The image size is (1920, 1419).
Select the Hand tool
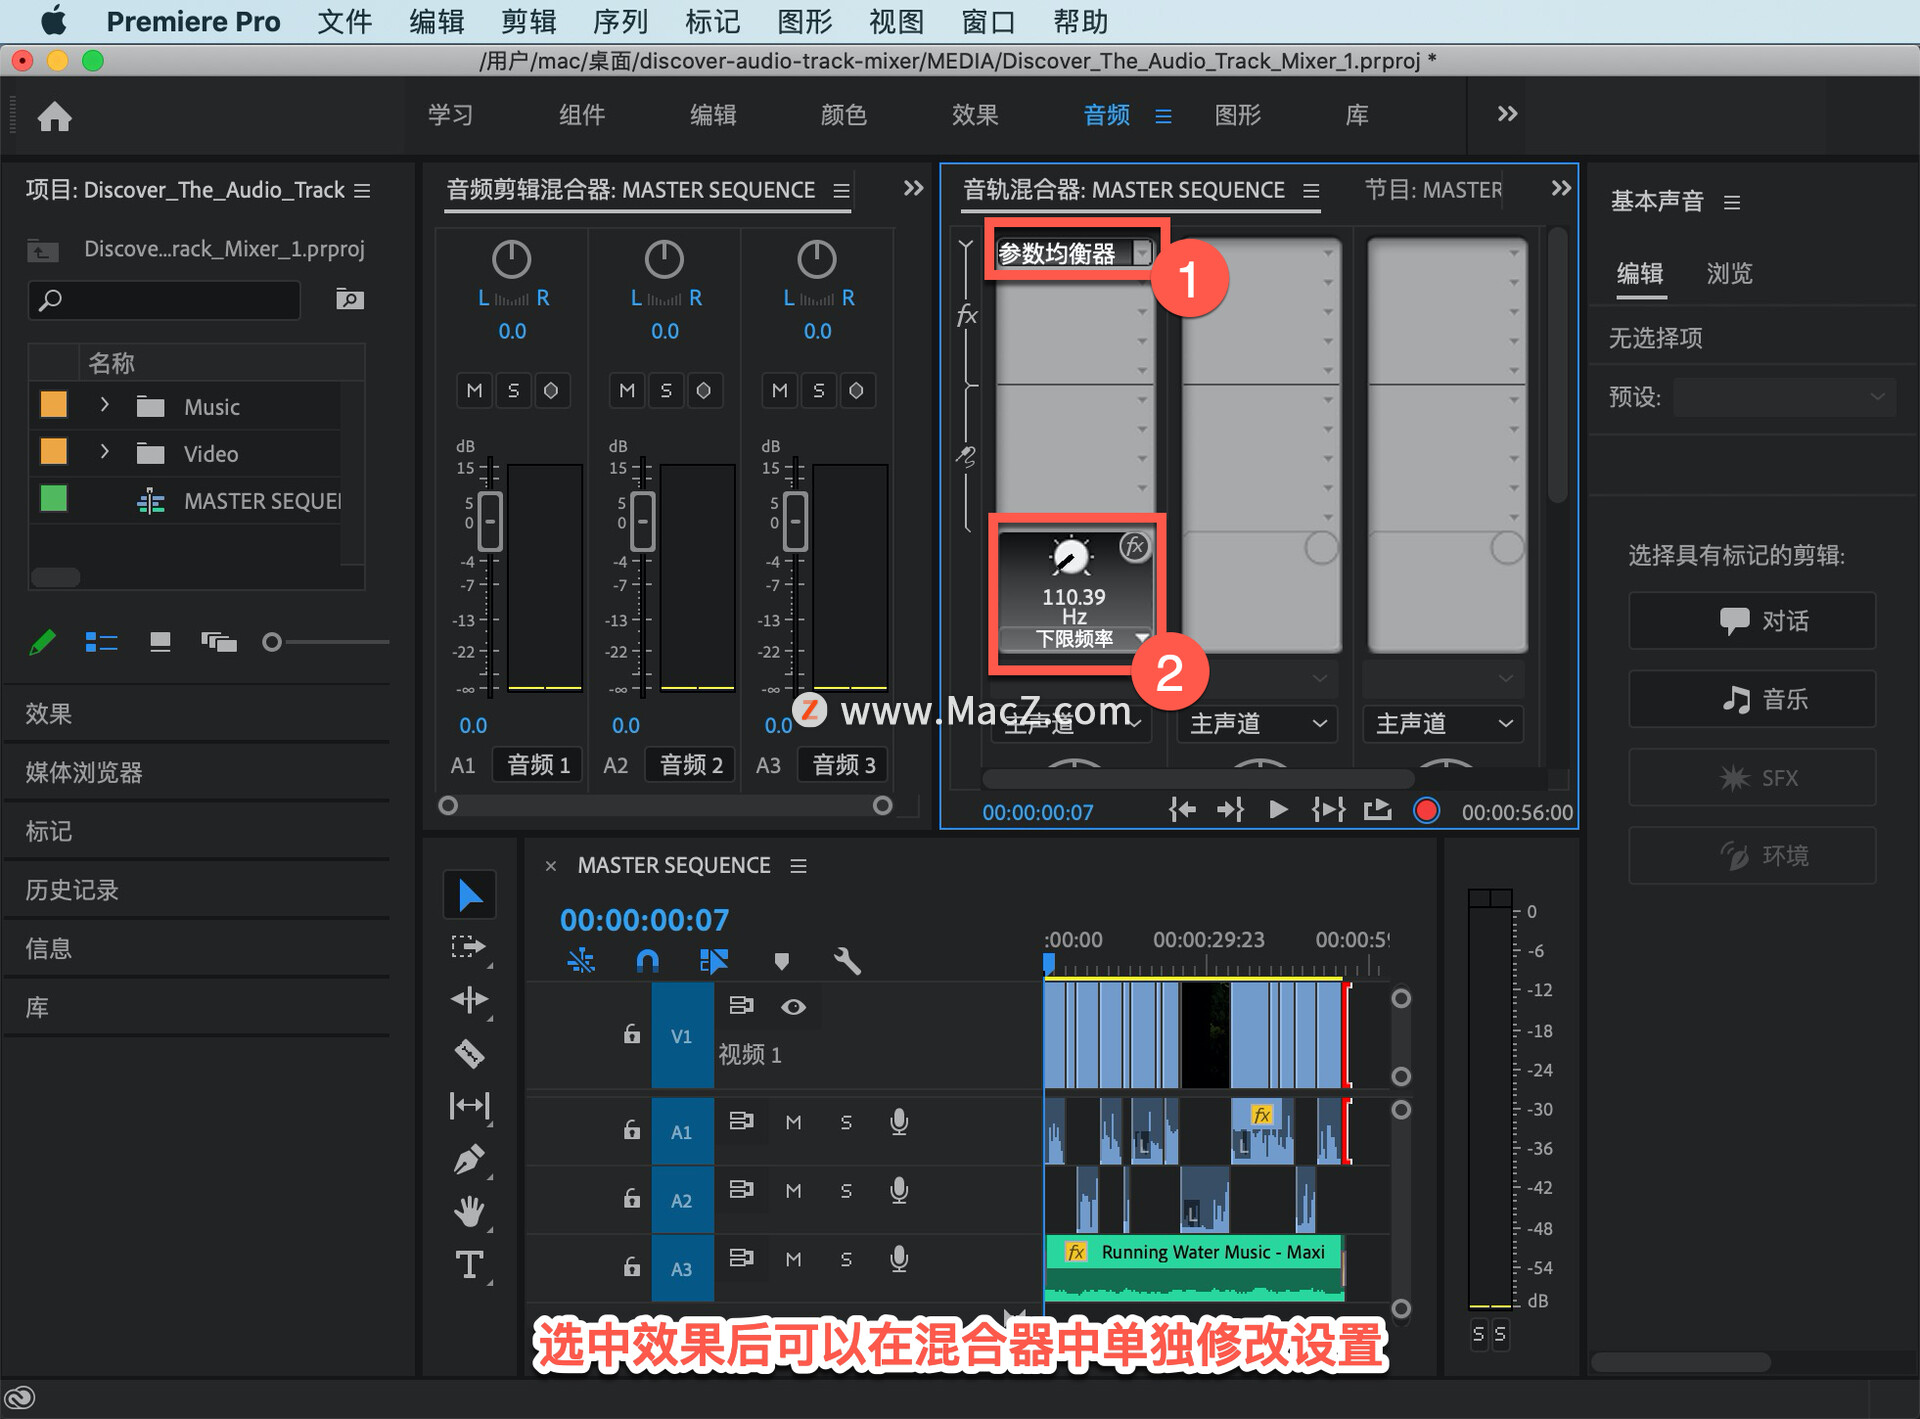469,1212
